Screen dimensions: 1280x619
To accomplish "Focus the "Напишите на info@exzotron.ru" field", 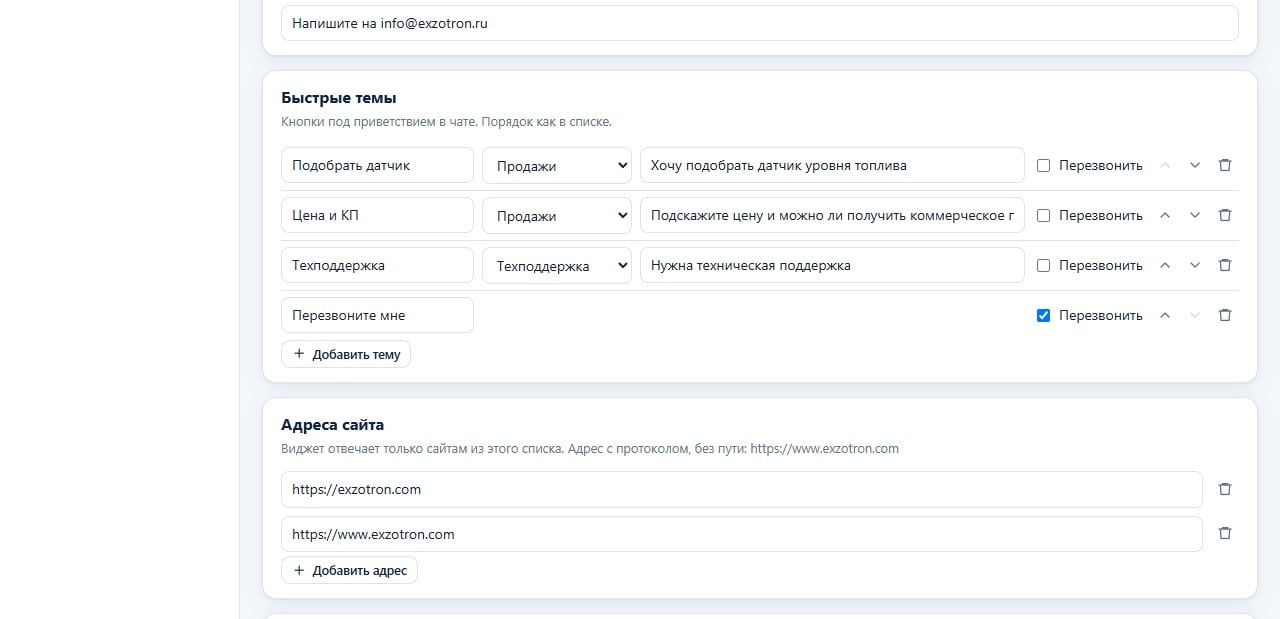I will click(760, 23).
